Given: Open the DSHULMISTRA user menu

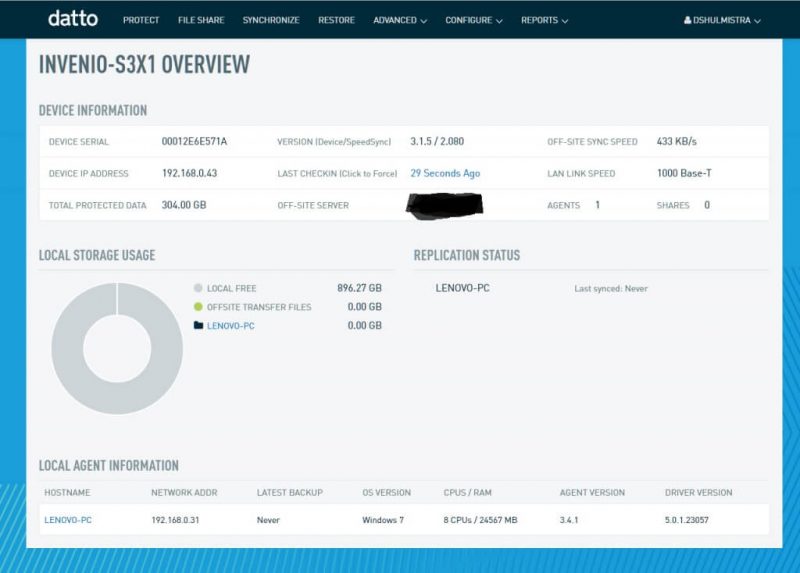Looking at the screenshot, I should pyautogui.click(x=722, y=20).
